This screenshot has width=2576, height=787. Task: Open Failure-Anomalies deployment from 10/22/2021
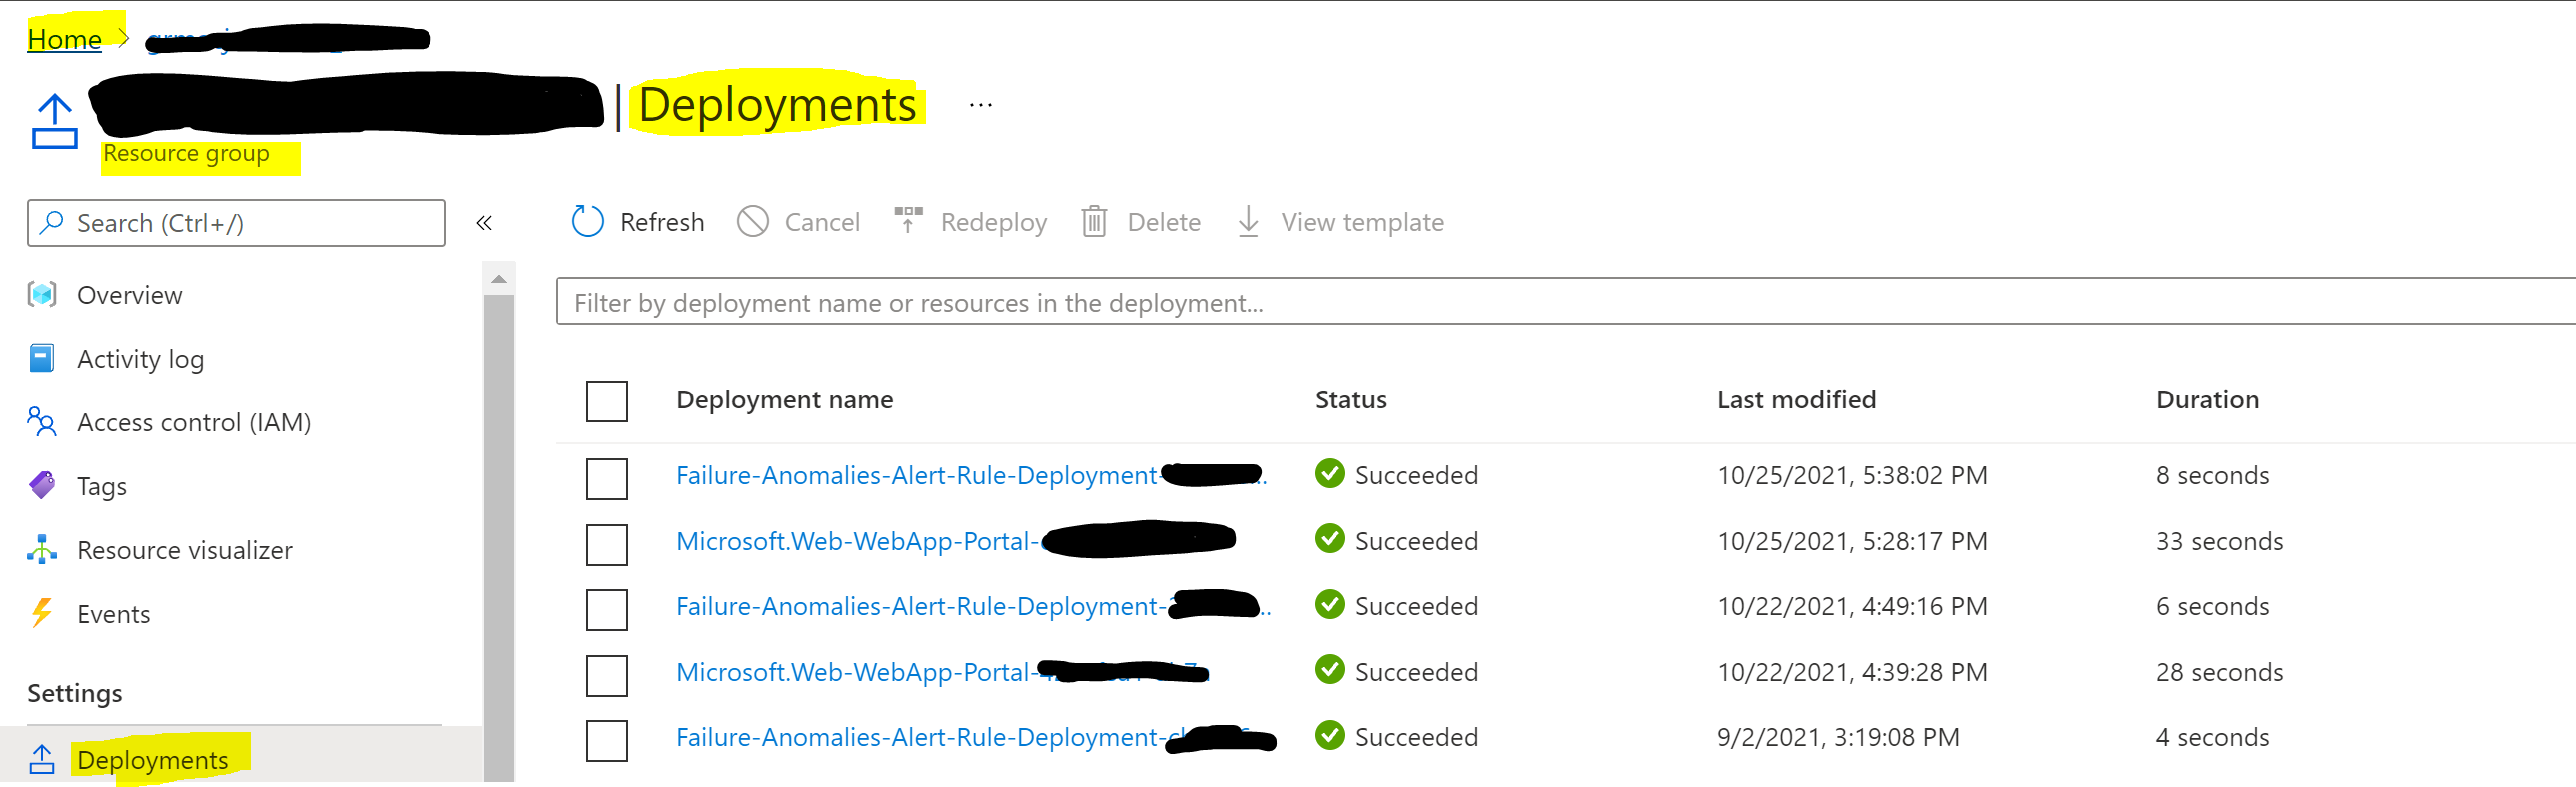coord(973,606)
